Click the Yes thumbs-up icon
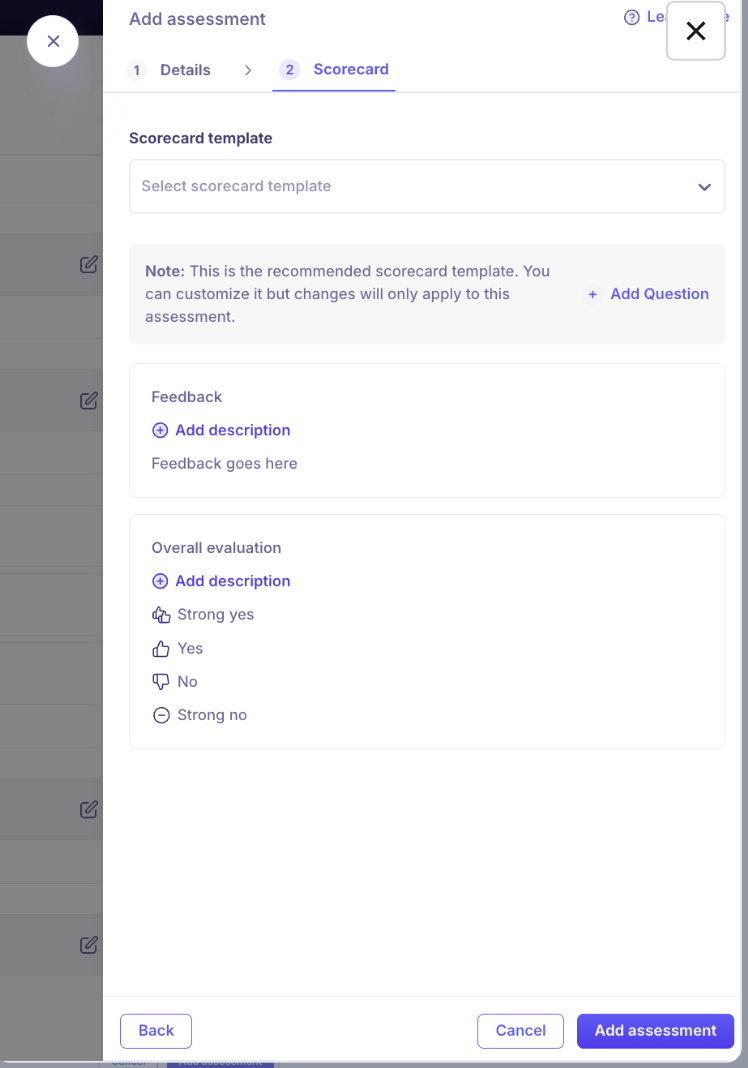748x1068 pixels. click(161, 648)
